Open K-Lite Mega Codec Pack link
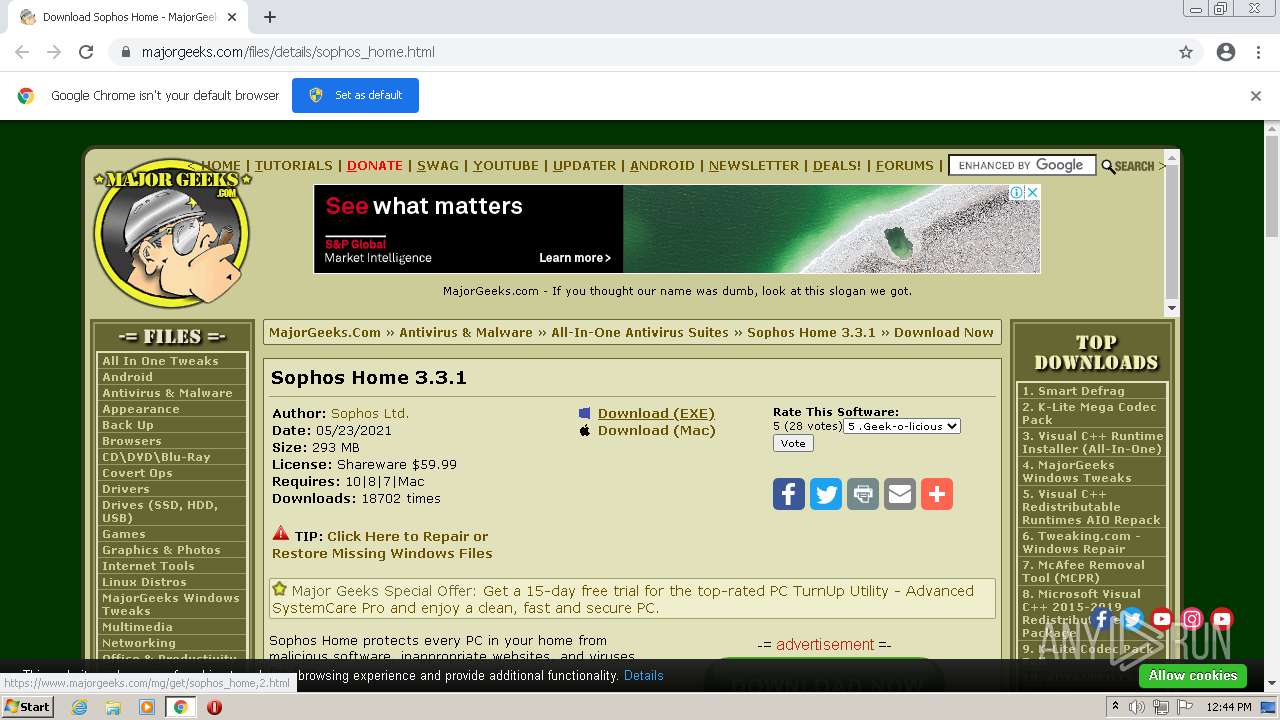 tap(1089, 414)
